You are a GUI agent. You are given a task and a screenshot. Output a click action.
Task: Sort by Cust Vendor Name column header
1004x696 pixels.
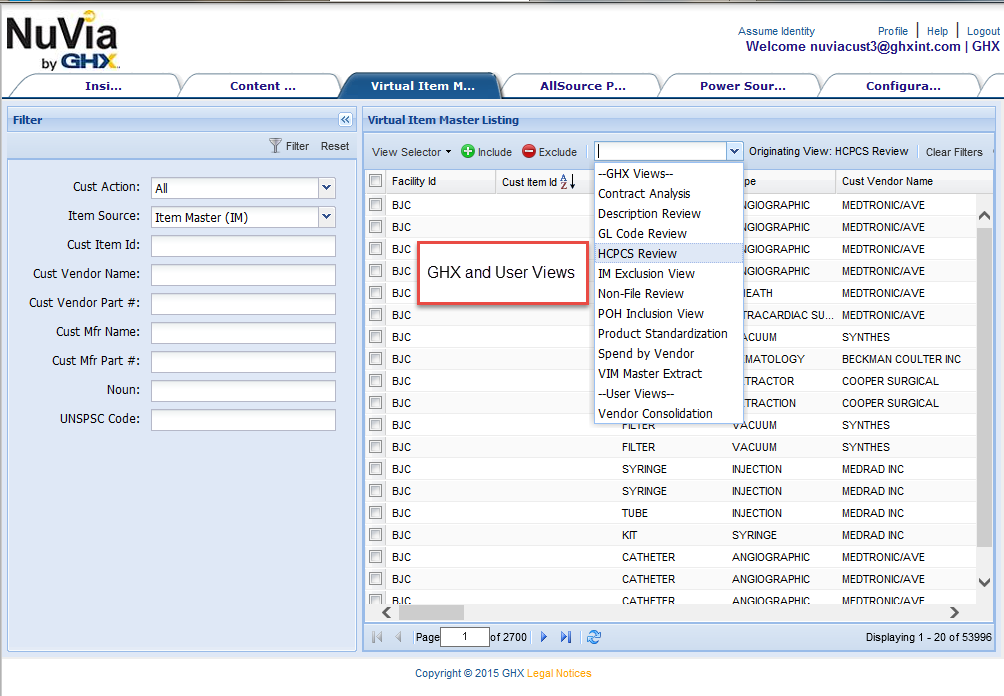click(887, 181)
